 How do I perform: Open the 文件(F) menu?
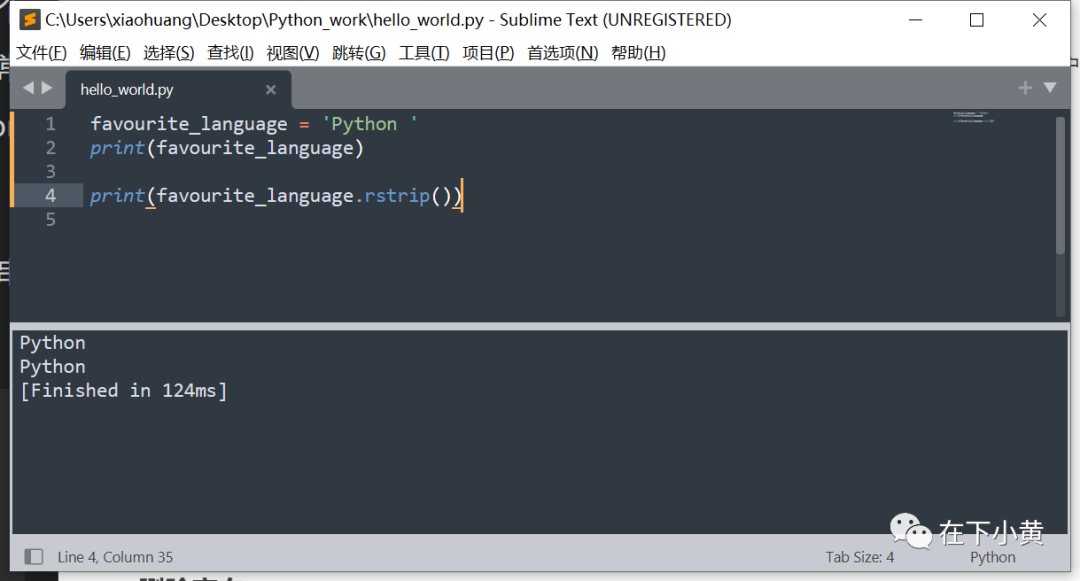click(x=41, y=53)
